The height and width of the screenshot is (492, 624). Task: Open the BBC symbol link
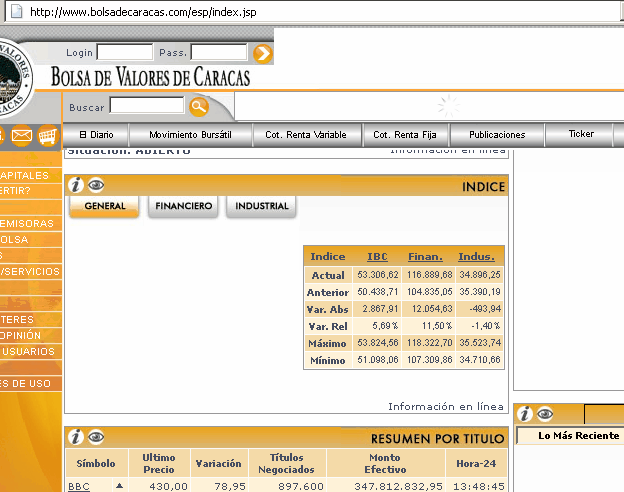pos(79,486)
